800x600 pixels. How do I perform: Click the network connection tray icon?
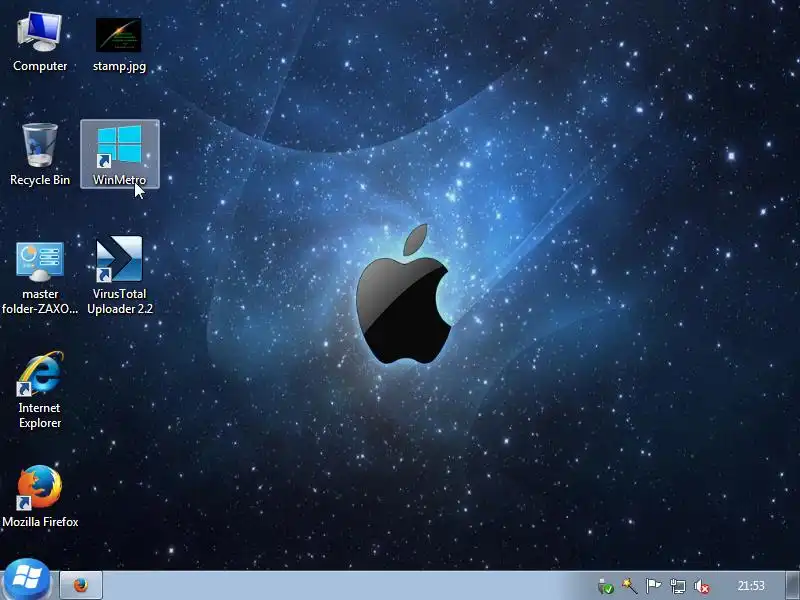coord(678,586)
